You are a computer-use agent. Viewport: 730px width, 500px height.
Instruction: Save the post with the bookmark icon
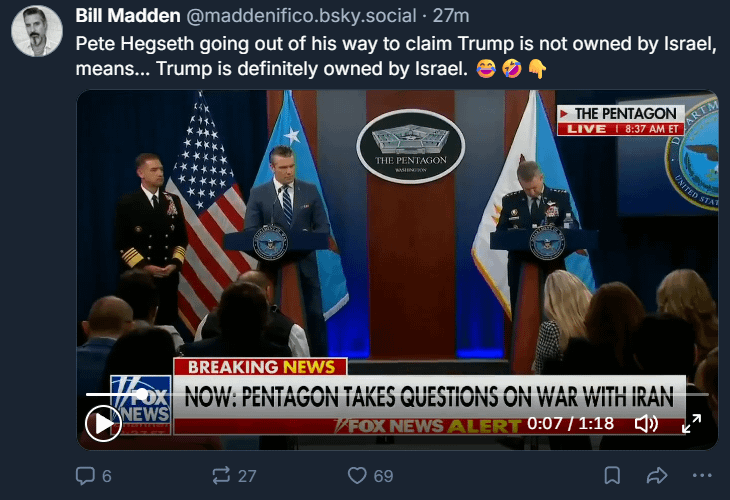(612, 476)
